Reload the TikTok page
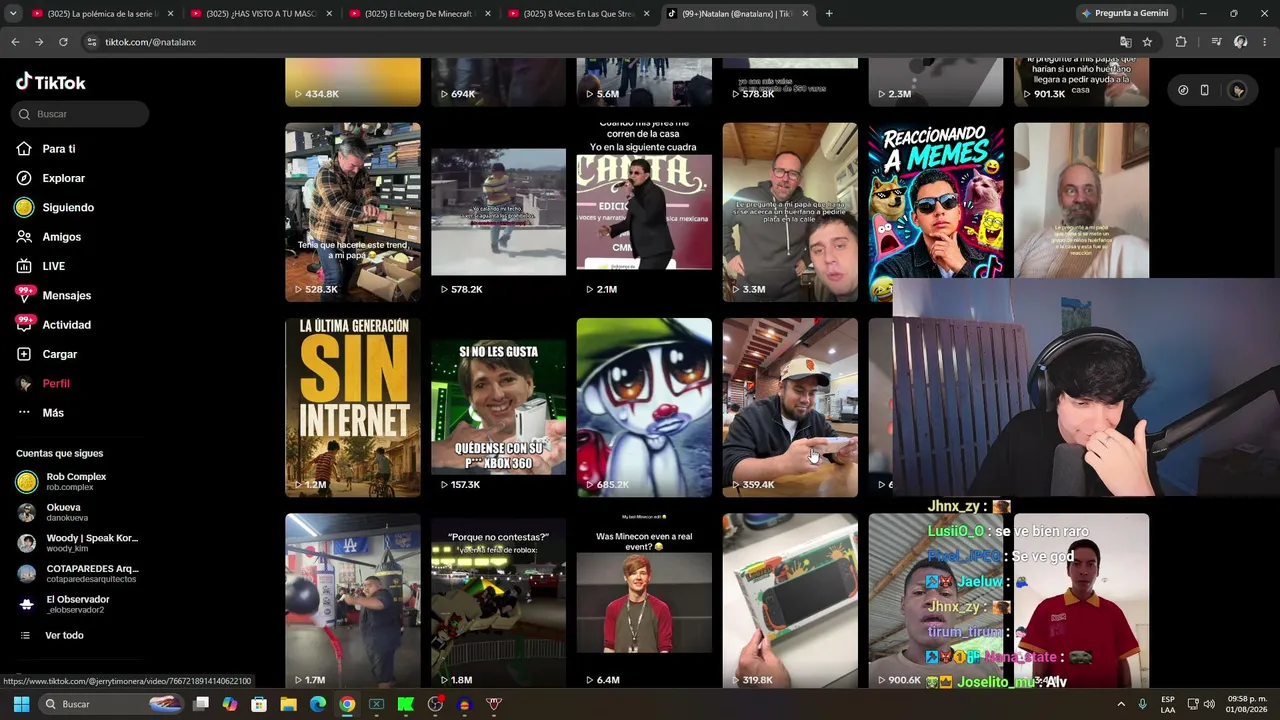 [x=63, y=42]
